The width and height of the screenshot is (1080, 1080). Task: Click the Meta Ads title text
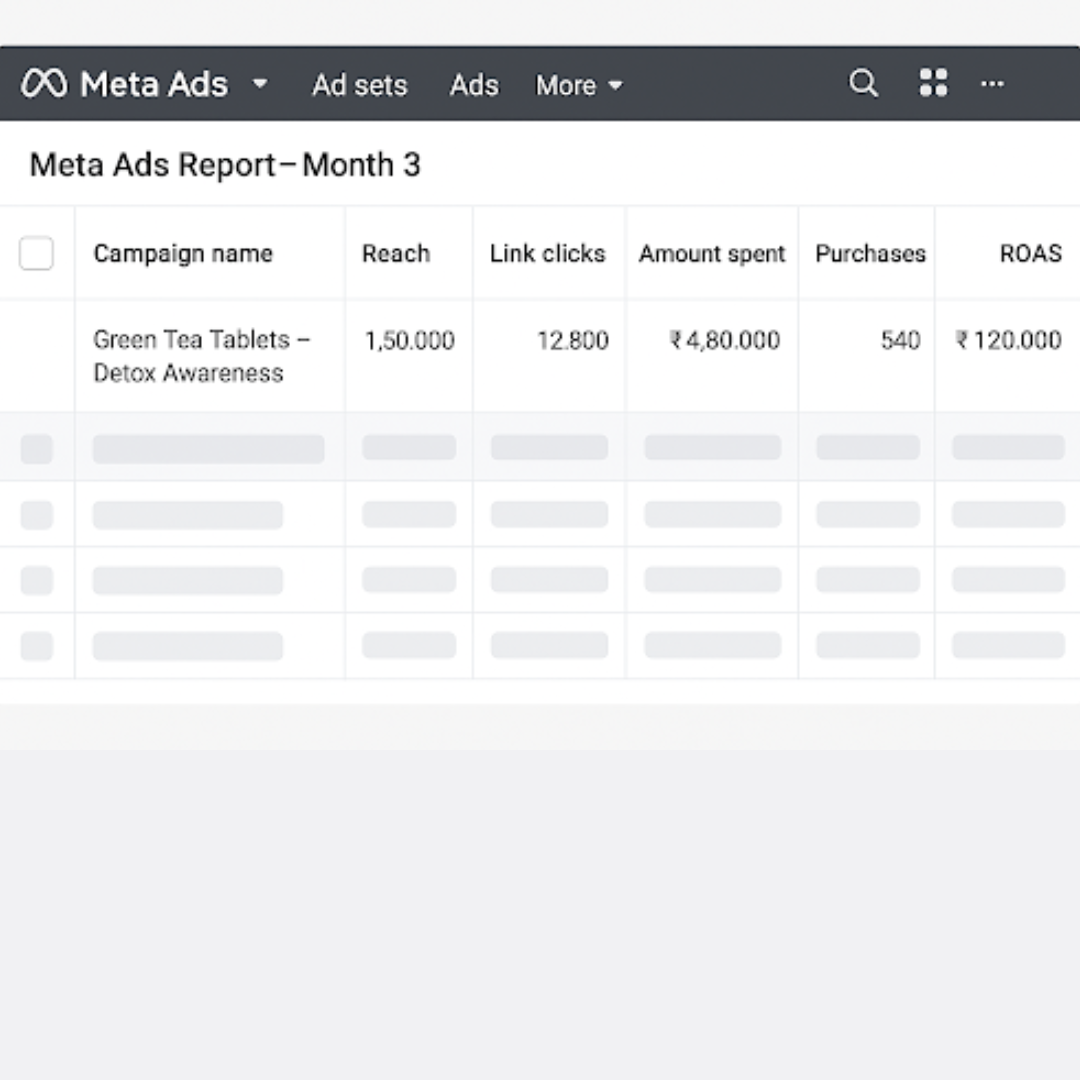154,85
